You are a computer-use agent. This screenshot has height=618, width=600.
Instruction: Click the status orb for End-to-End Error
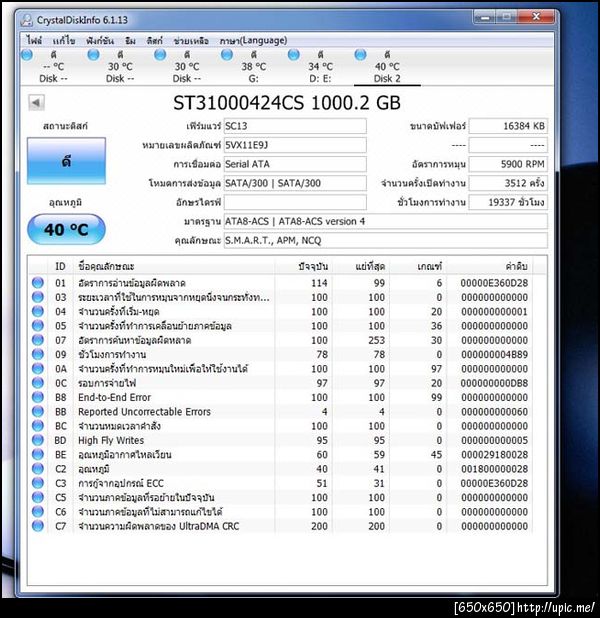(x=38, y=397)
